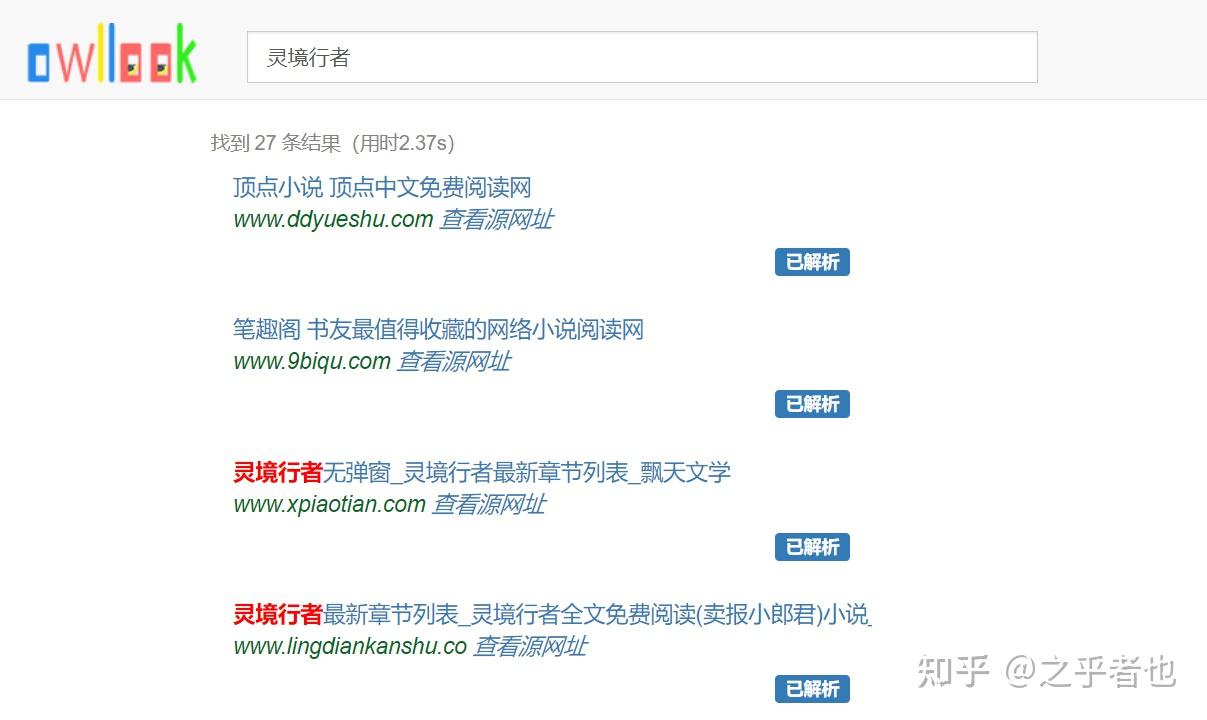Viewport: 1207px width, 720px height.
Task: Click 查看源网址 next to www.xpiaotian.com
Action: [x=488, y=504]
